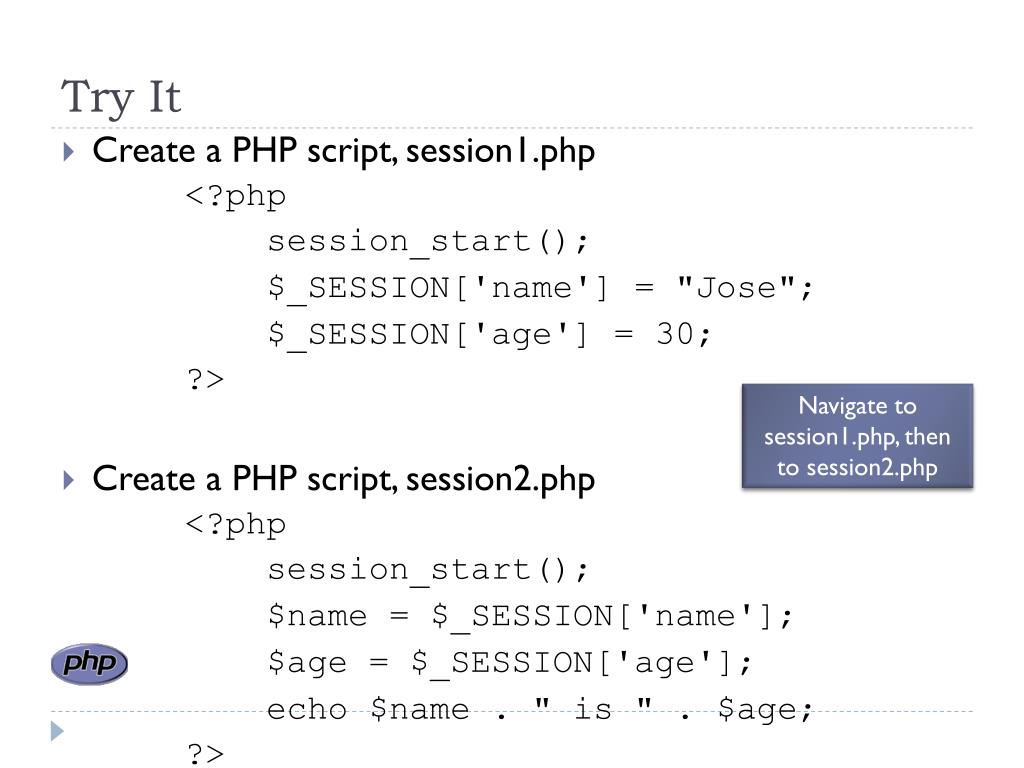Click the final "?>" closing tag
1024x768 pixels.
205,752
